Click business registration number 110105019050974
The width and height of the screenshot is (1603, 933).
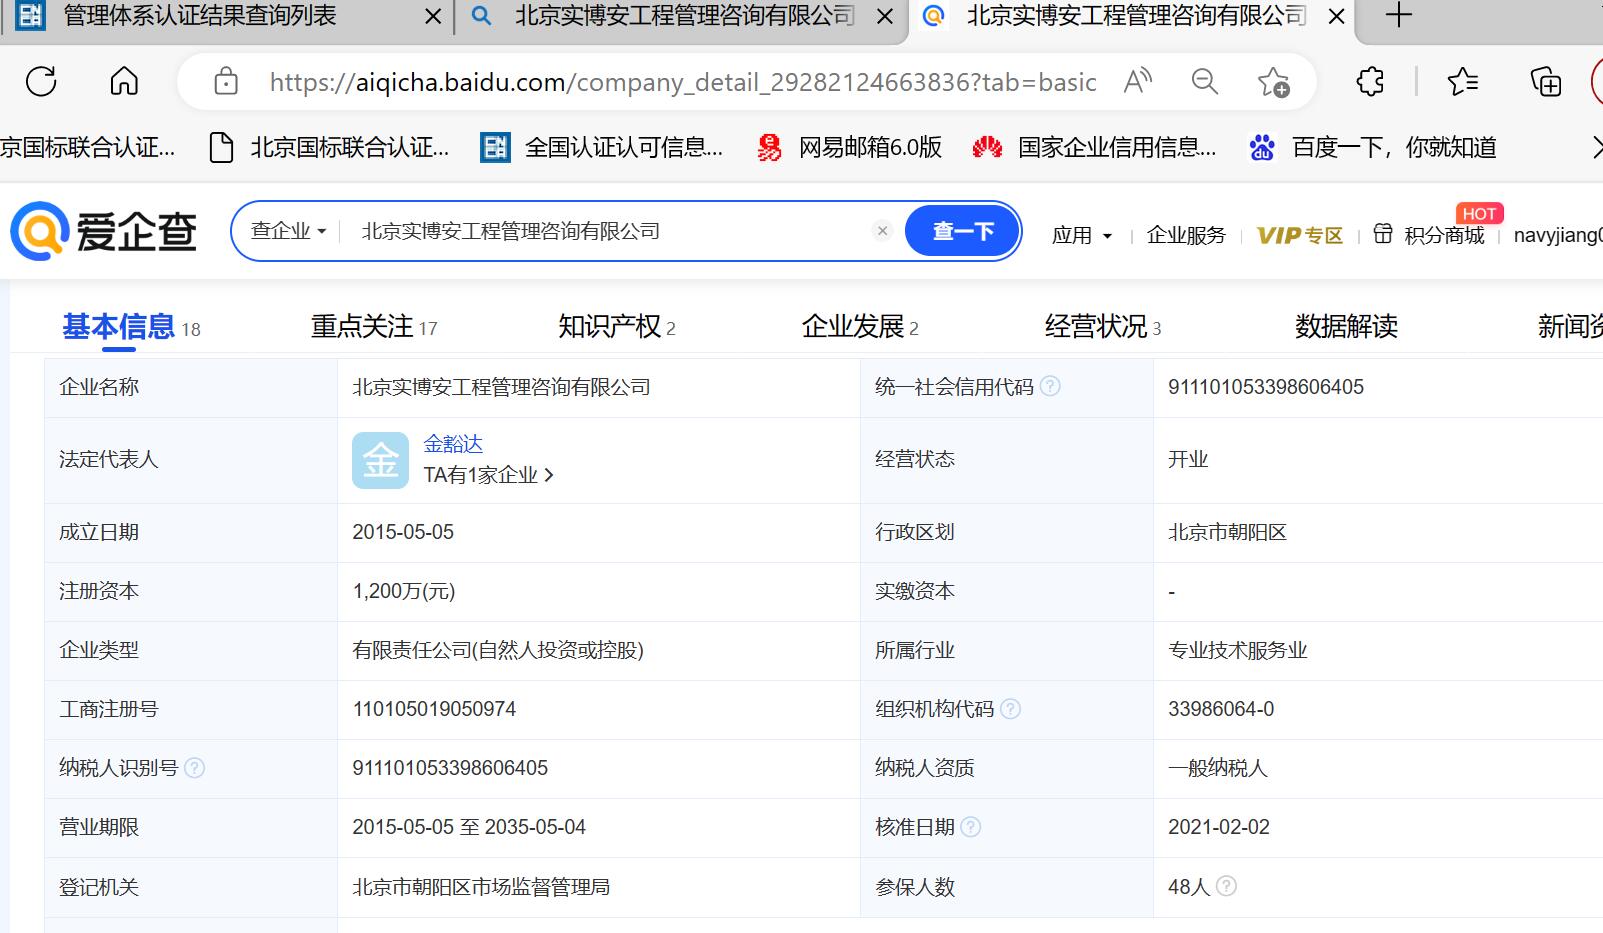tap(434, 709)
